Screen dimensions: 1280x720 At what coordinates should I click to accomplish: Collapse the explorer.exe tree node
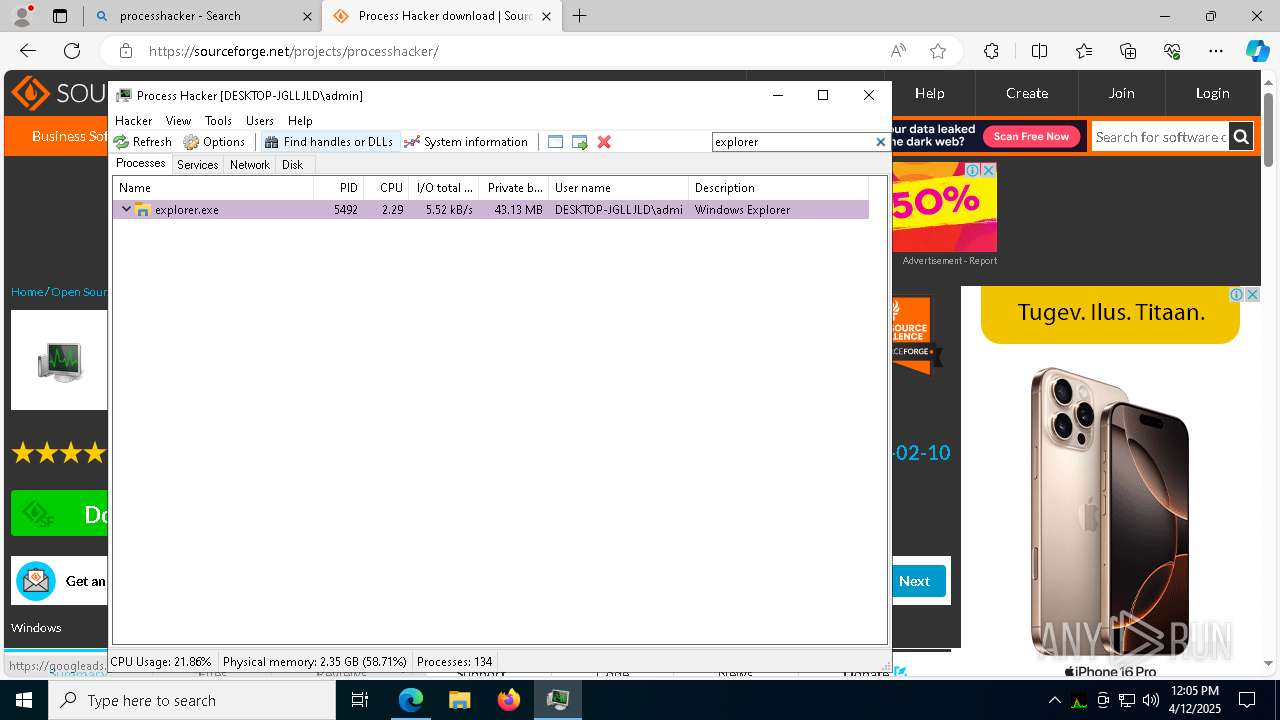point(126,210)
